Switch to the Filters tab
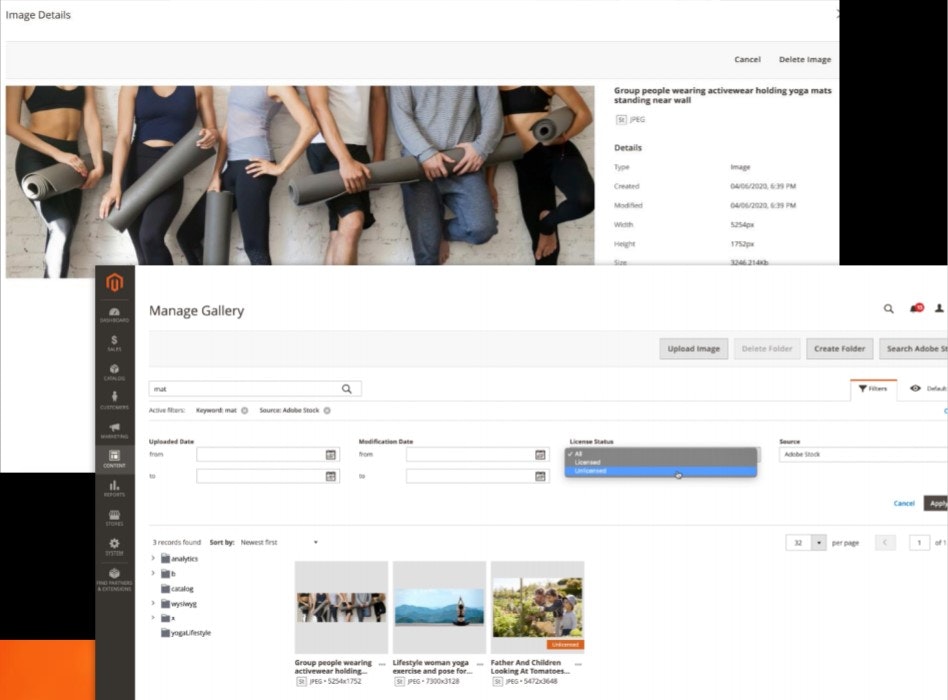This screenshot has height=700, width=948. (872, 388)
